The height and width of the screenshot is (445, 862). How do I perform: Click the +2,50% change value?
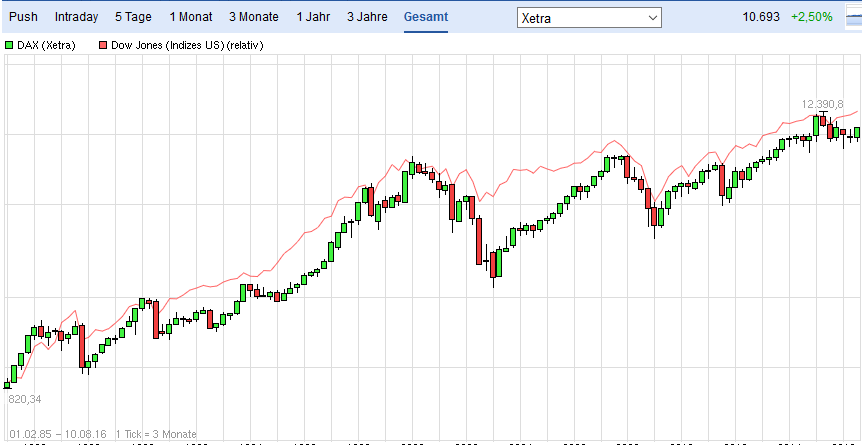811,17
